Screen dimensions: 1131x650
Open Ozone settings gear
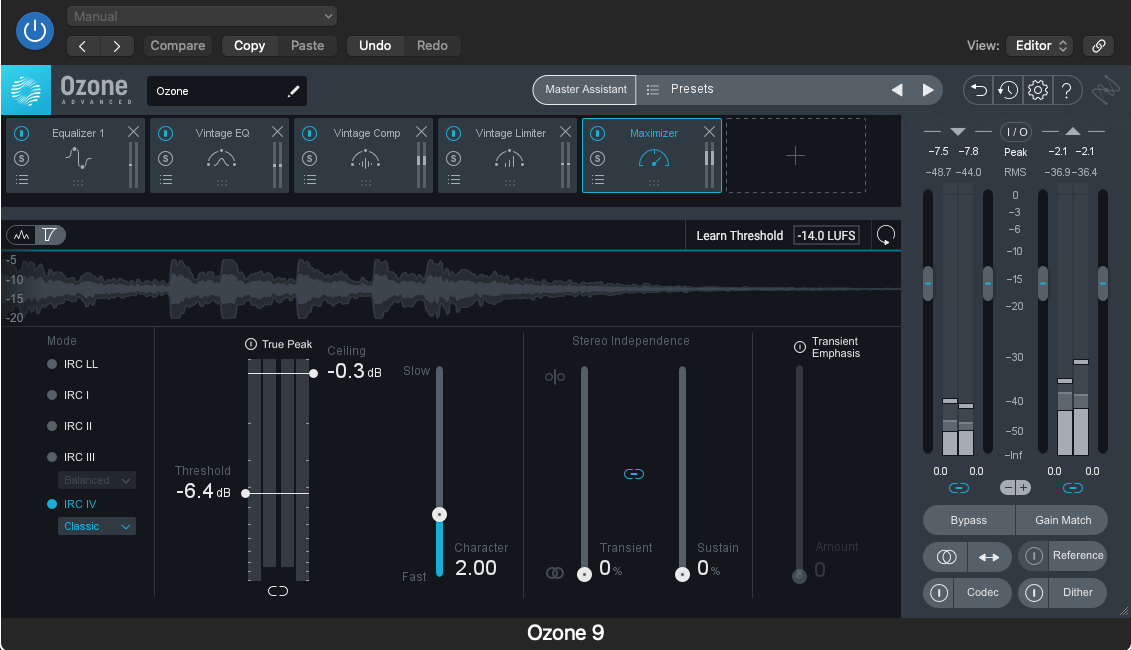tap(1037, 90)
